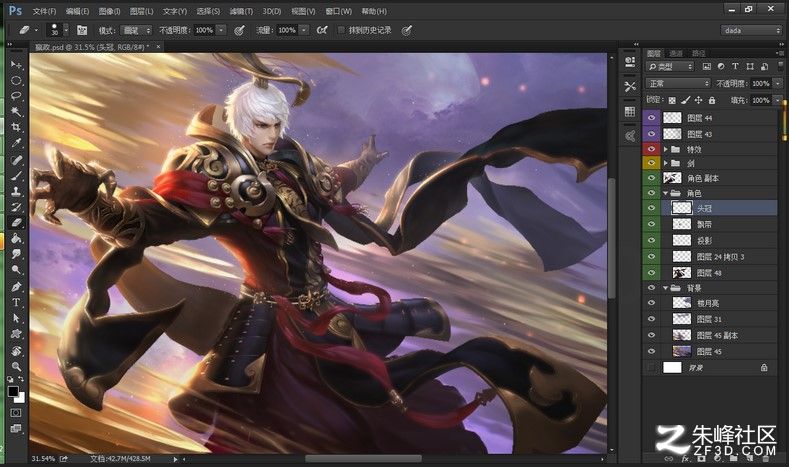Open the 窗口(W) menu
Screen dimensions: 789x467
point(338,11)
